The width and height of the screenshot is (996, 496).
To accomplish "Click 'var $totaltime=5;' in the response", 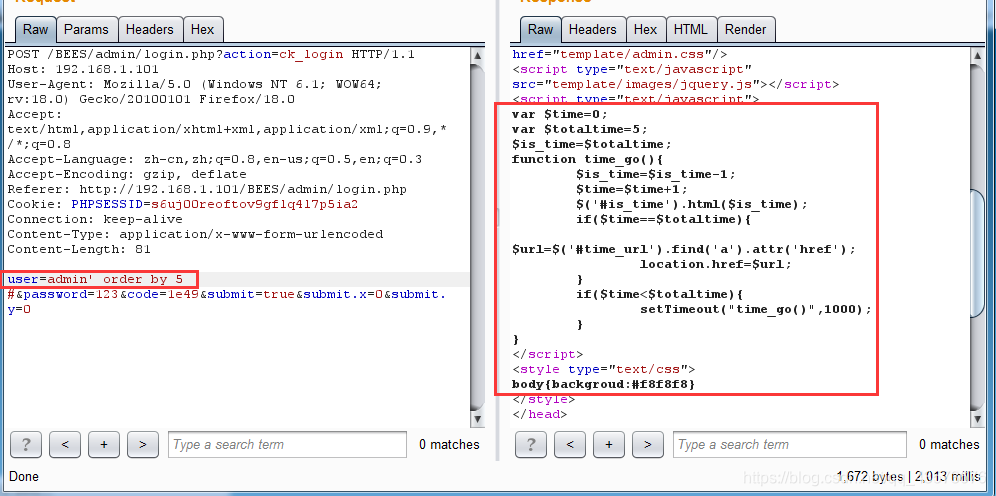I will [580, 129].
